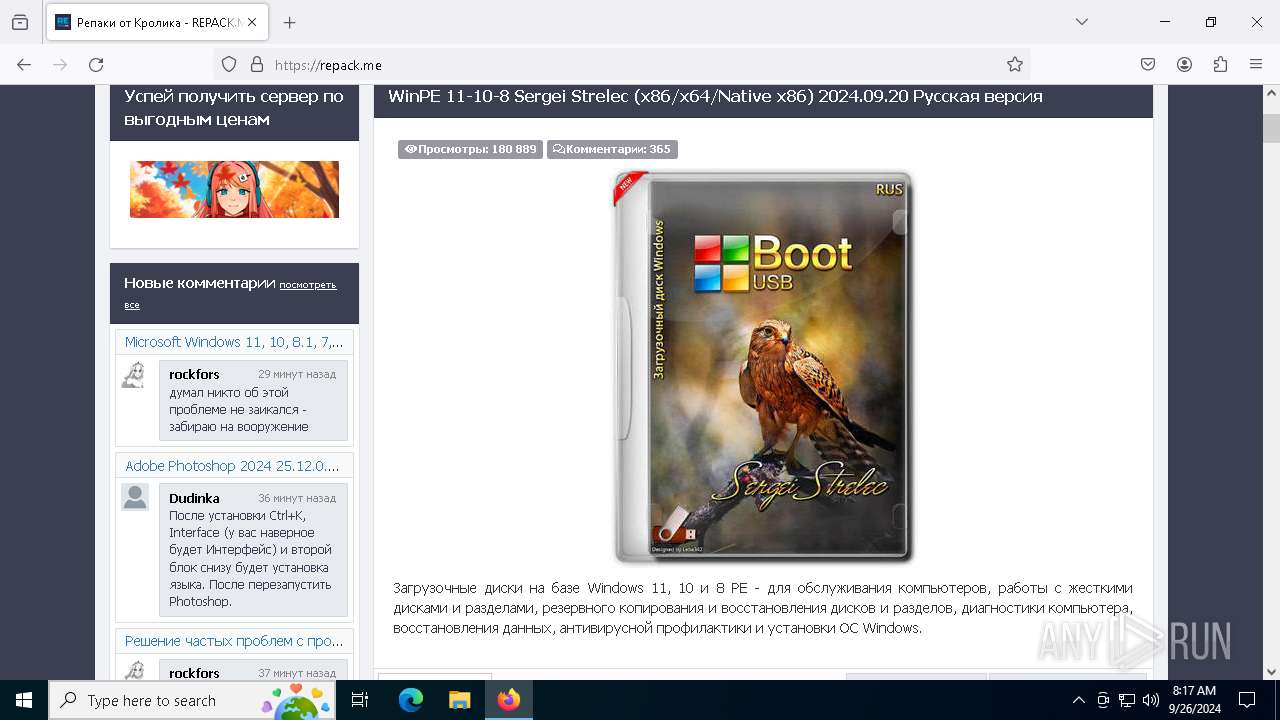
Task: Open the notification center icon
Action: pos(1247,700)
